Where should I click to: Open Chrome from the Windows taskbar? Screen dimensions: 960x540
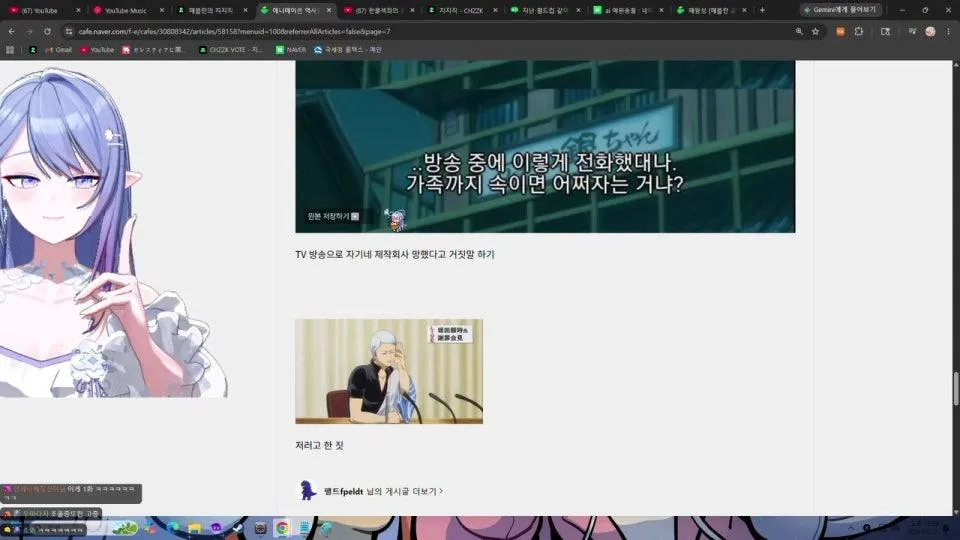(x=282, y=528)
